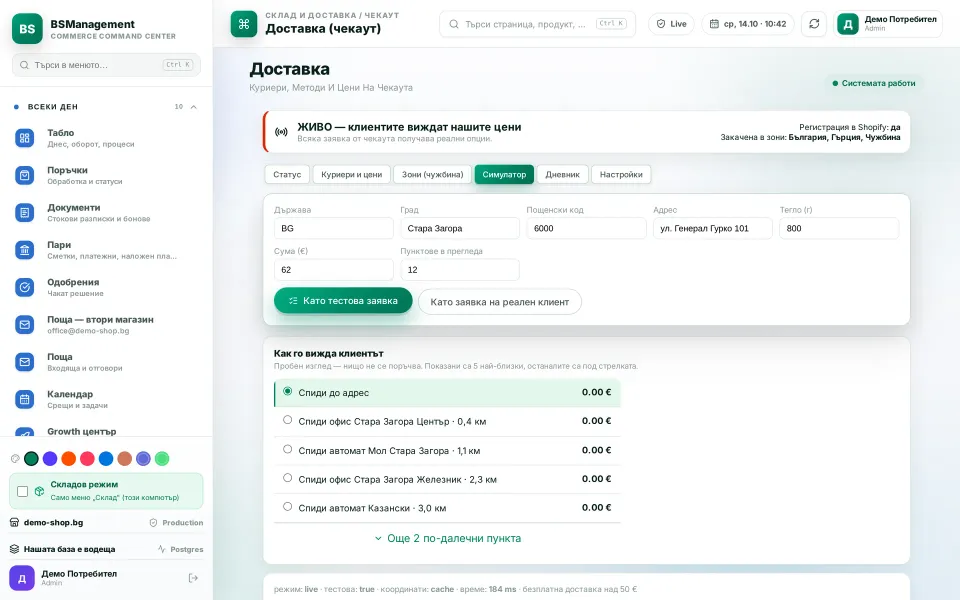Click the live broadcast signal icon
The height and width of the screenshot is (600, 960).
pos(281,132)
